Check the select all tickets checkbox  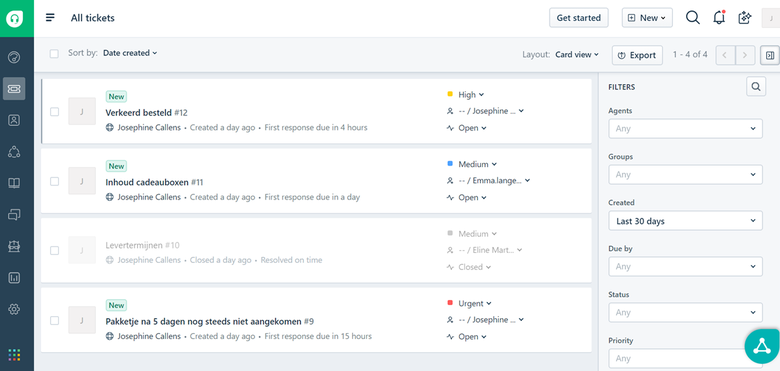point(54,53)
